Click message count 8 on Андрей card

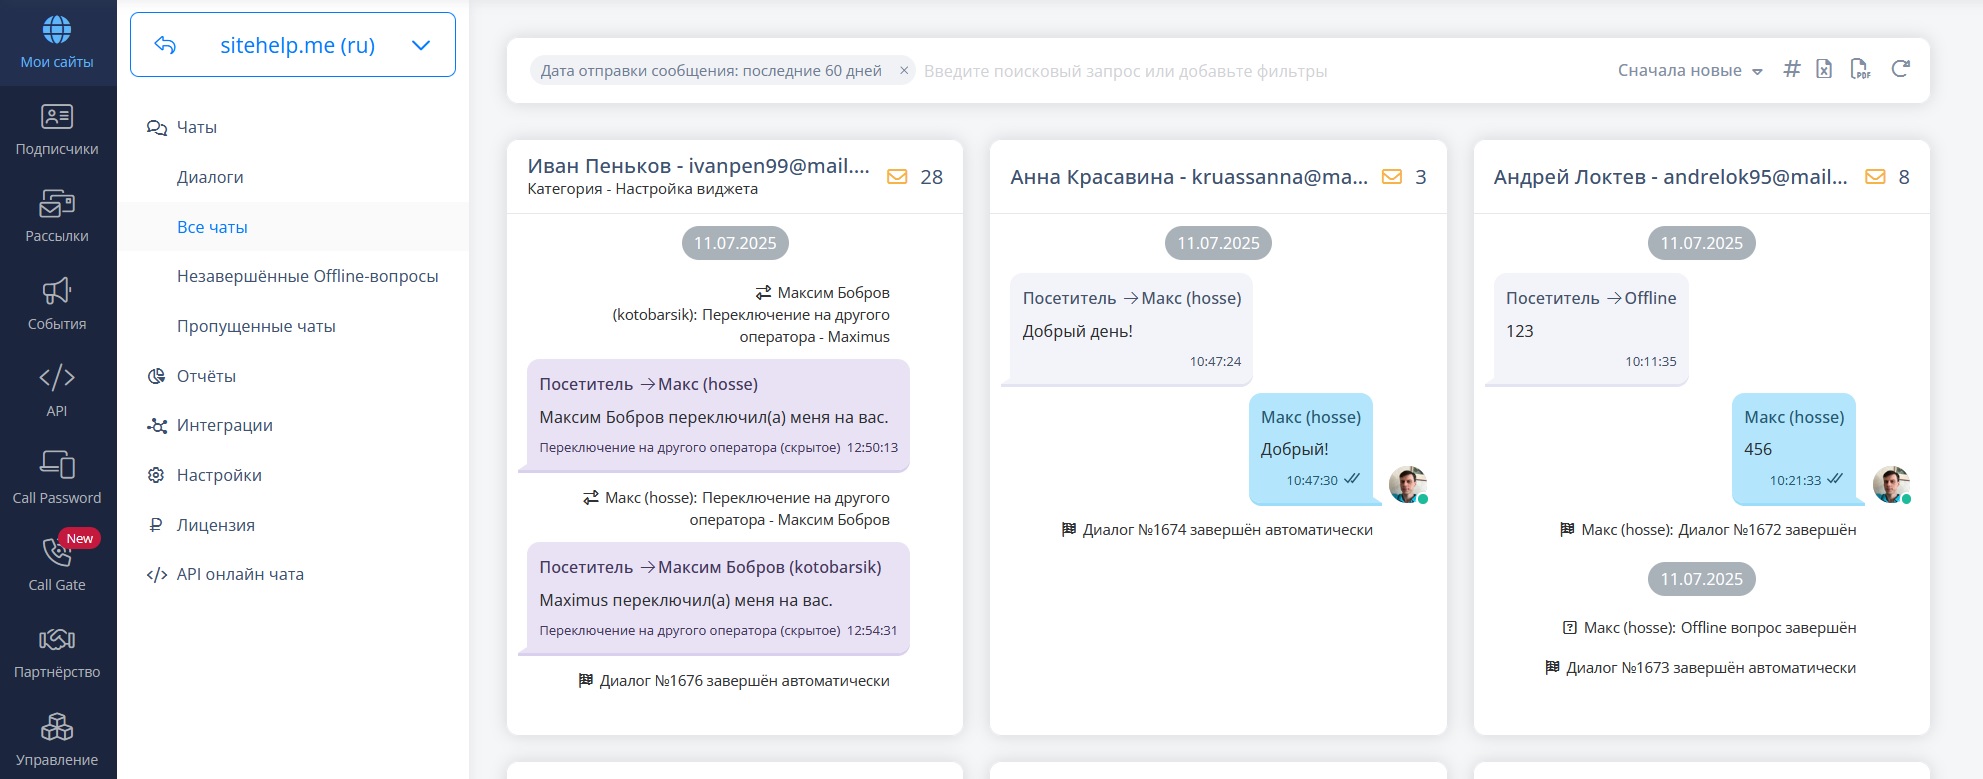pyautogui.click(x=1904, y=177)
